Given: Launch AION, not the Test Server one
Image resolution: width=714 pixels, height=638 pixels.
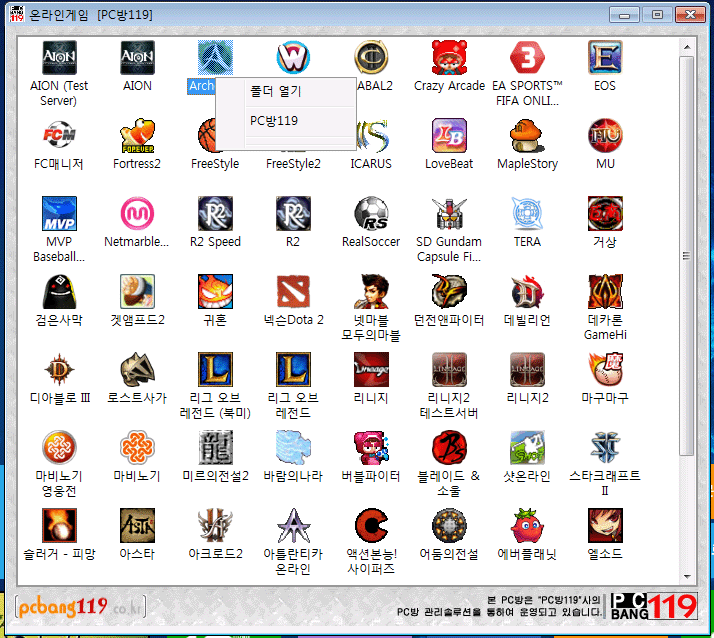Looking at the screenshot, I should pyautogui.click(x=137, y=58).
